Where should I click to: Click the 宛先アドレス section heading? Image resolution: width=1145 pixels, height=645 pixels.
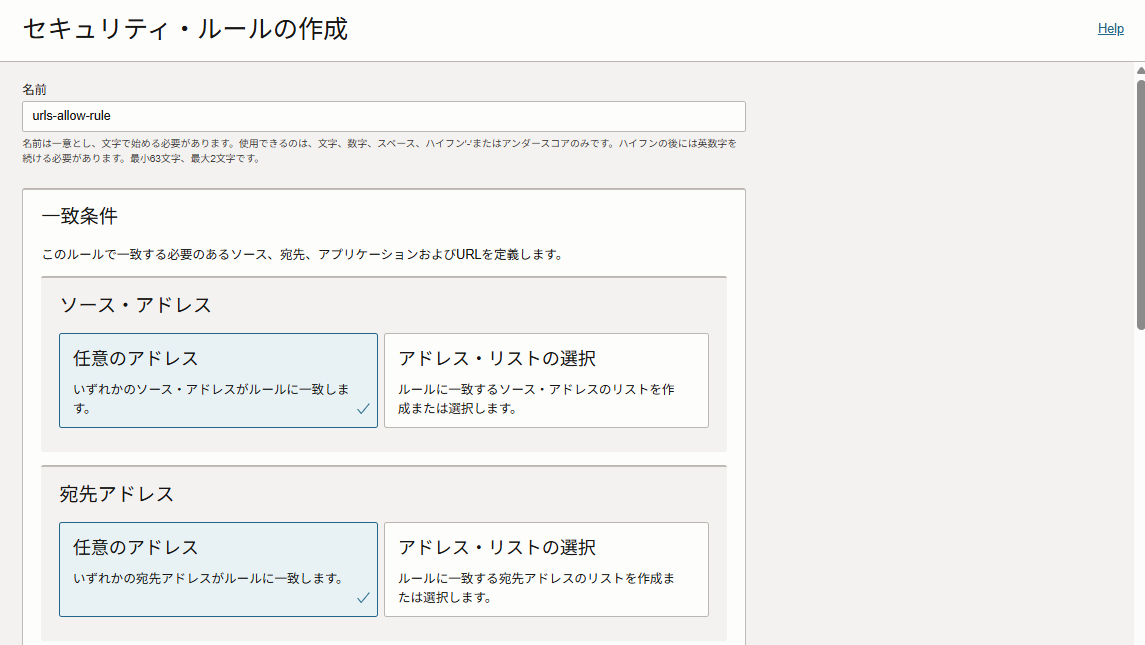point(117,494)
